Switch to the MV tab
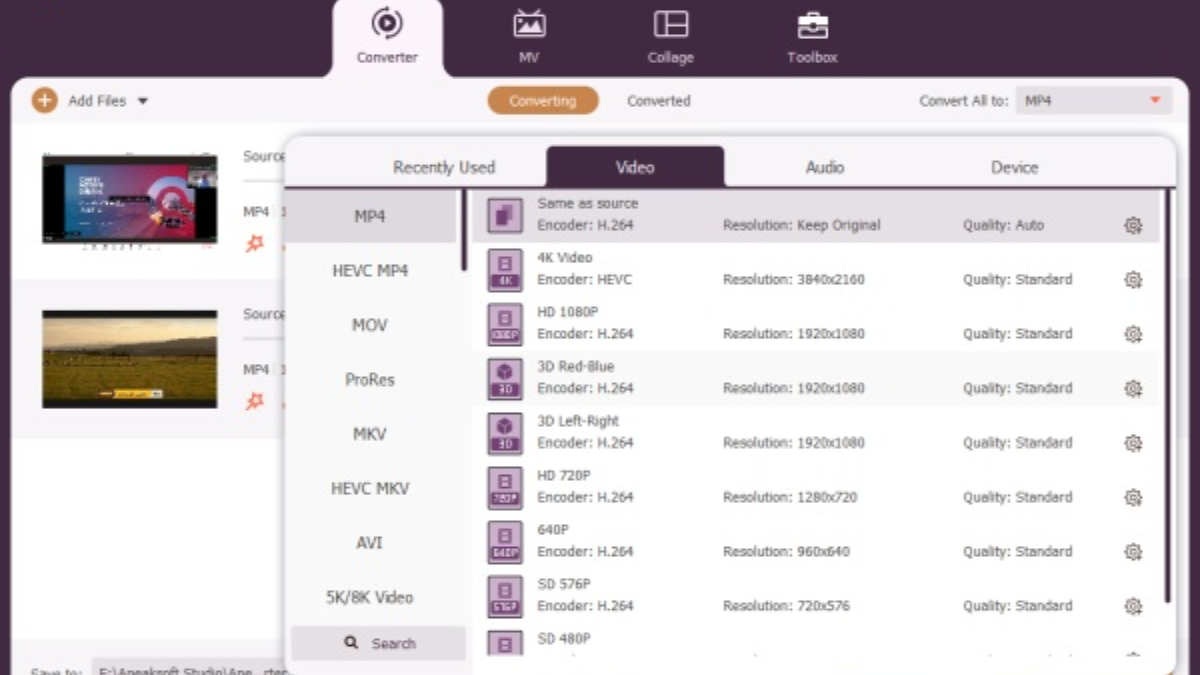The height and width of the screenshot is (675, 1200). click(x=529, y=37)
